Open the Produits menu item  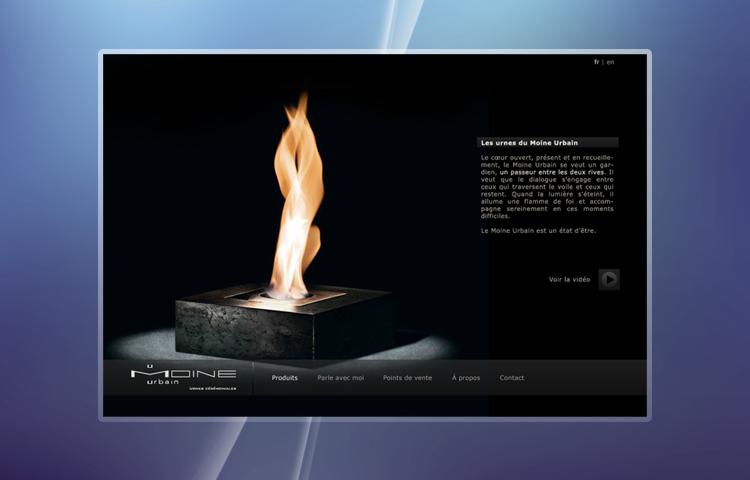coord(285,378)
